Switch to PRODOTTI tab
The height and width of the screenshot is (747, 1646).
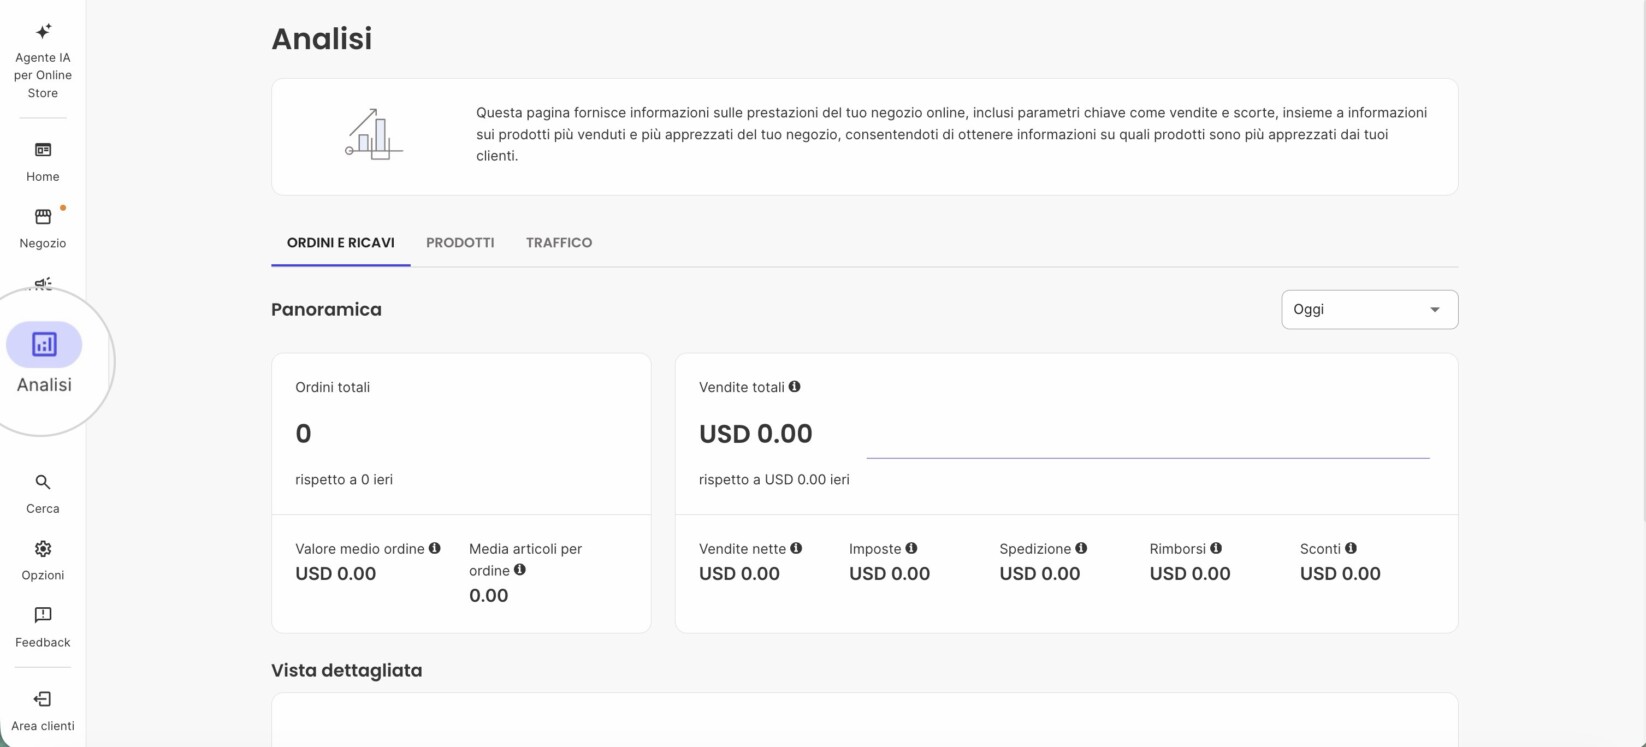[x=460, y=243]
